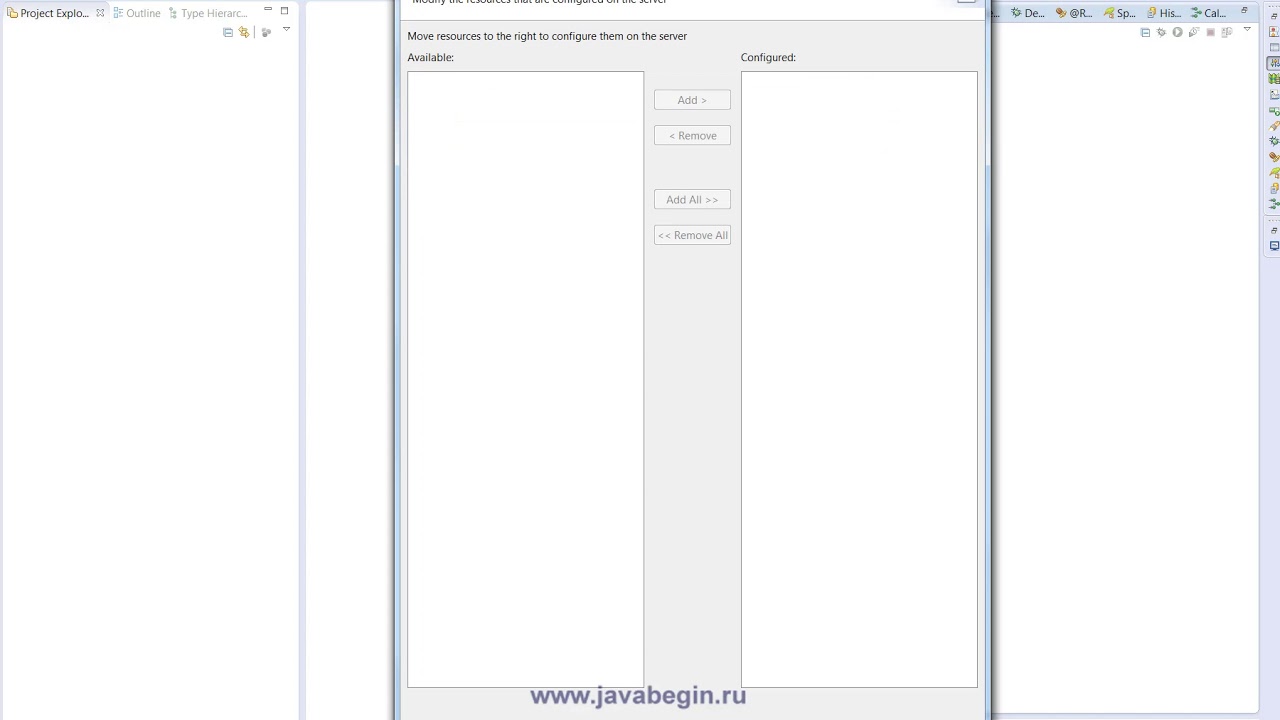Click the Spring leaf icon in right sidebar
Viewport: 1280px width, 720px height.
tap(1274, 172)
